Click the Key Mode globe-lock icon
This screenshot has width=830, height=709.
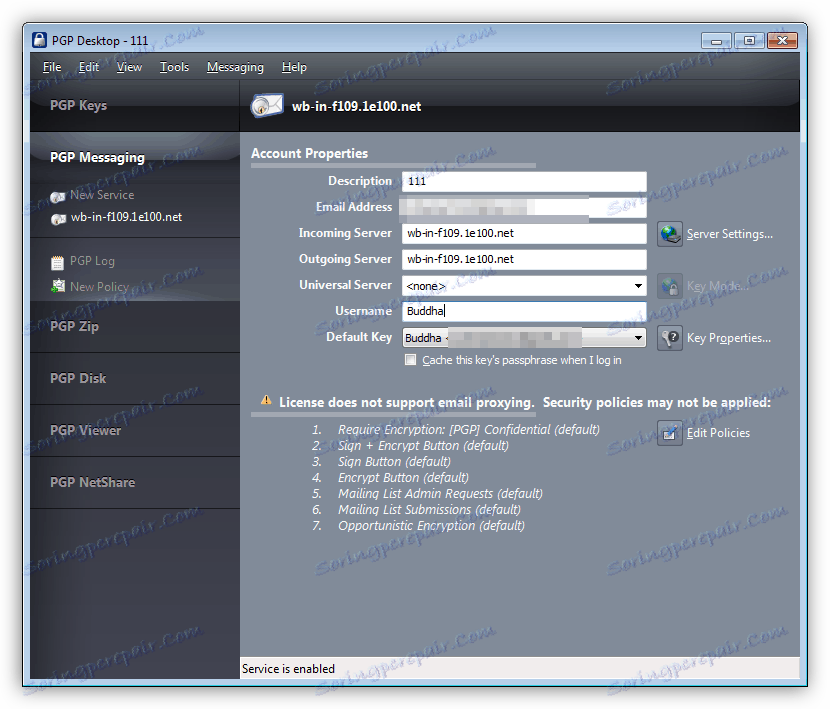[x=670, y=286]
